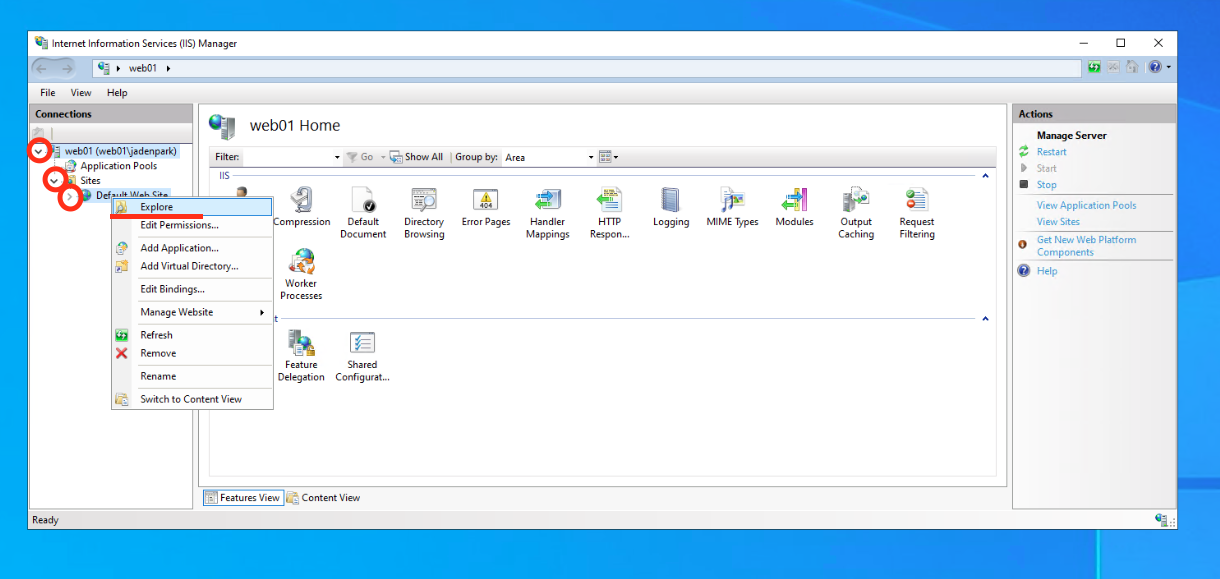Collapse the Management section group arrow
1220x579 pixels.
985,319
